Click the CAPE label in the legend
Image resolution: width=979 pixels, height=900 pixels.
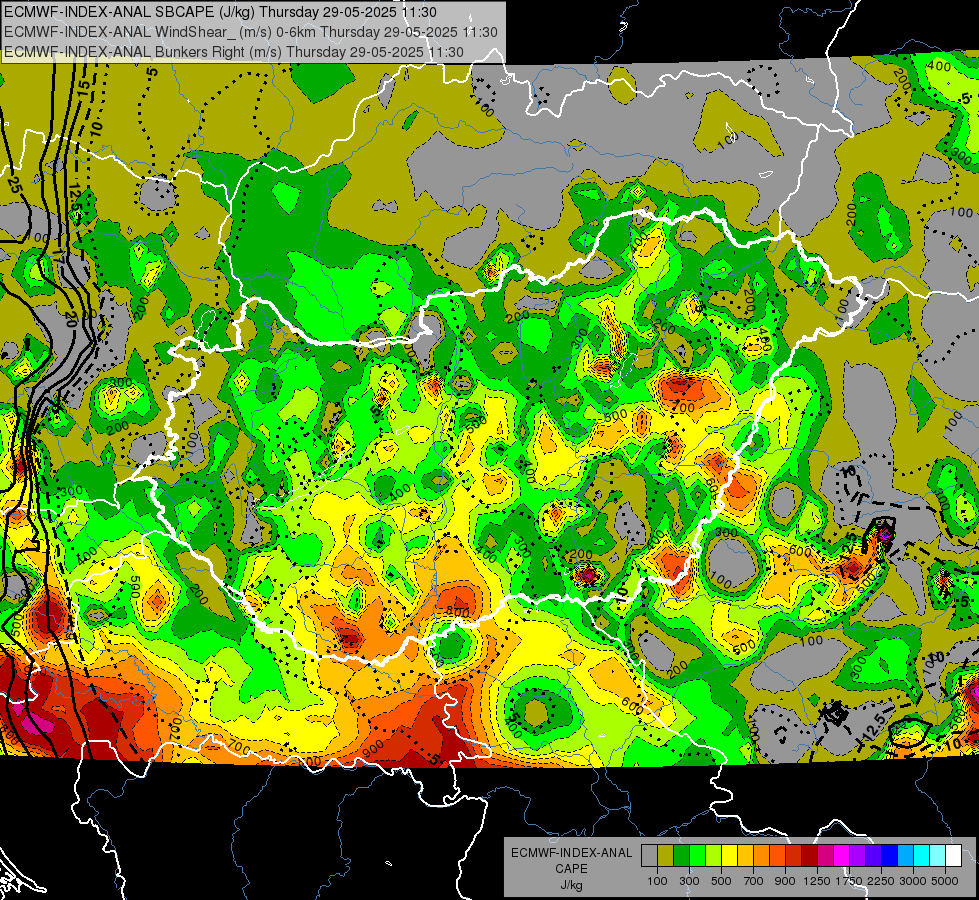pos(571,869)
